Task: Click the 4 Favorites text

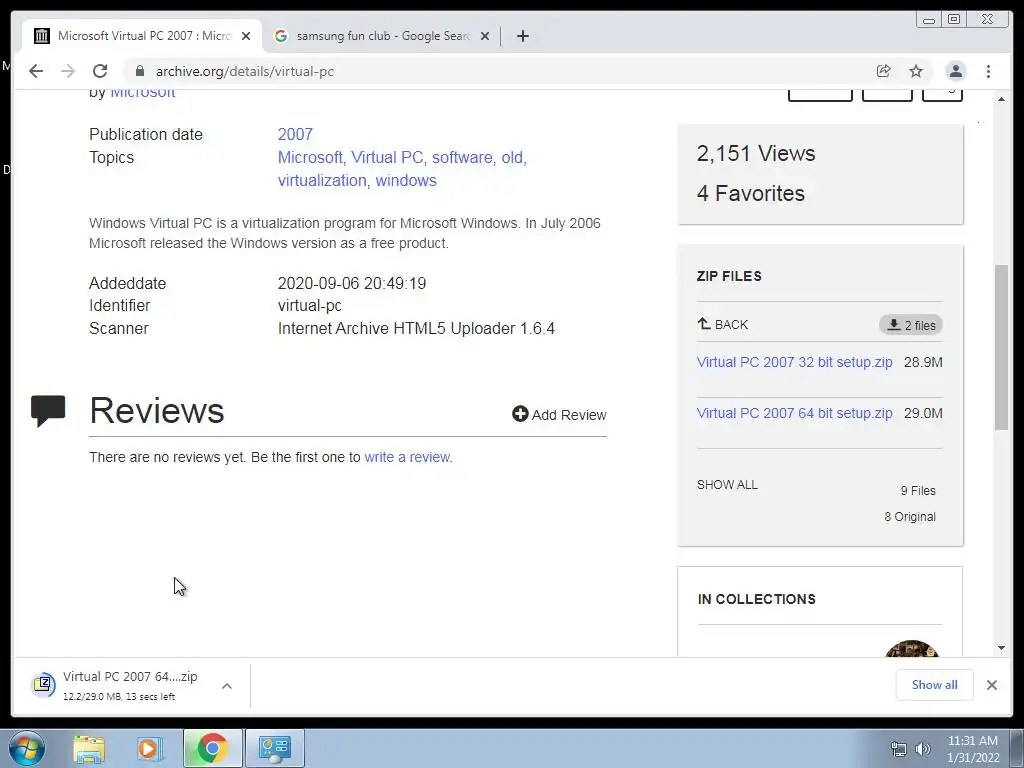Action: 750,193
